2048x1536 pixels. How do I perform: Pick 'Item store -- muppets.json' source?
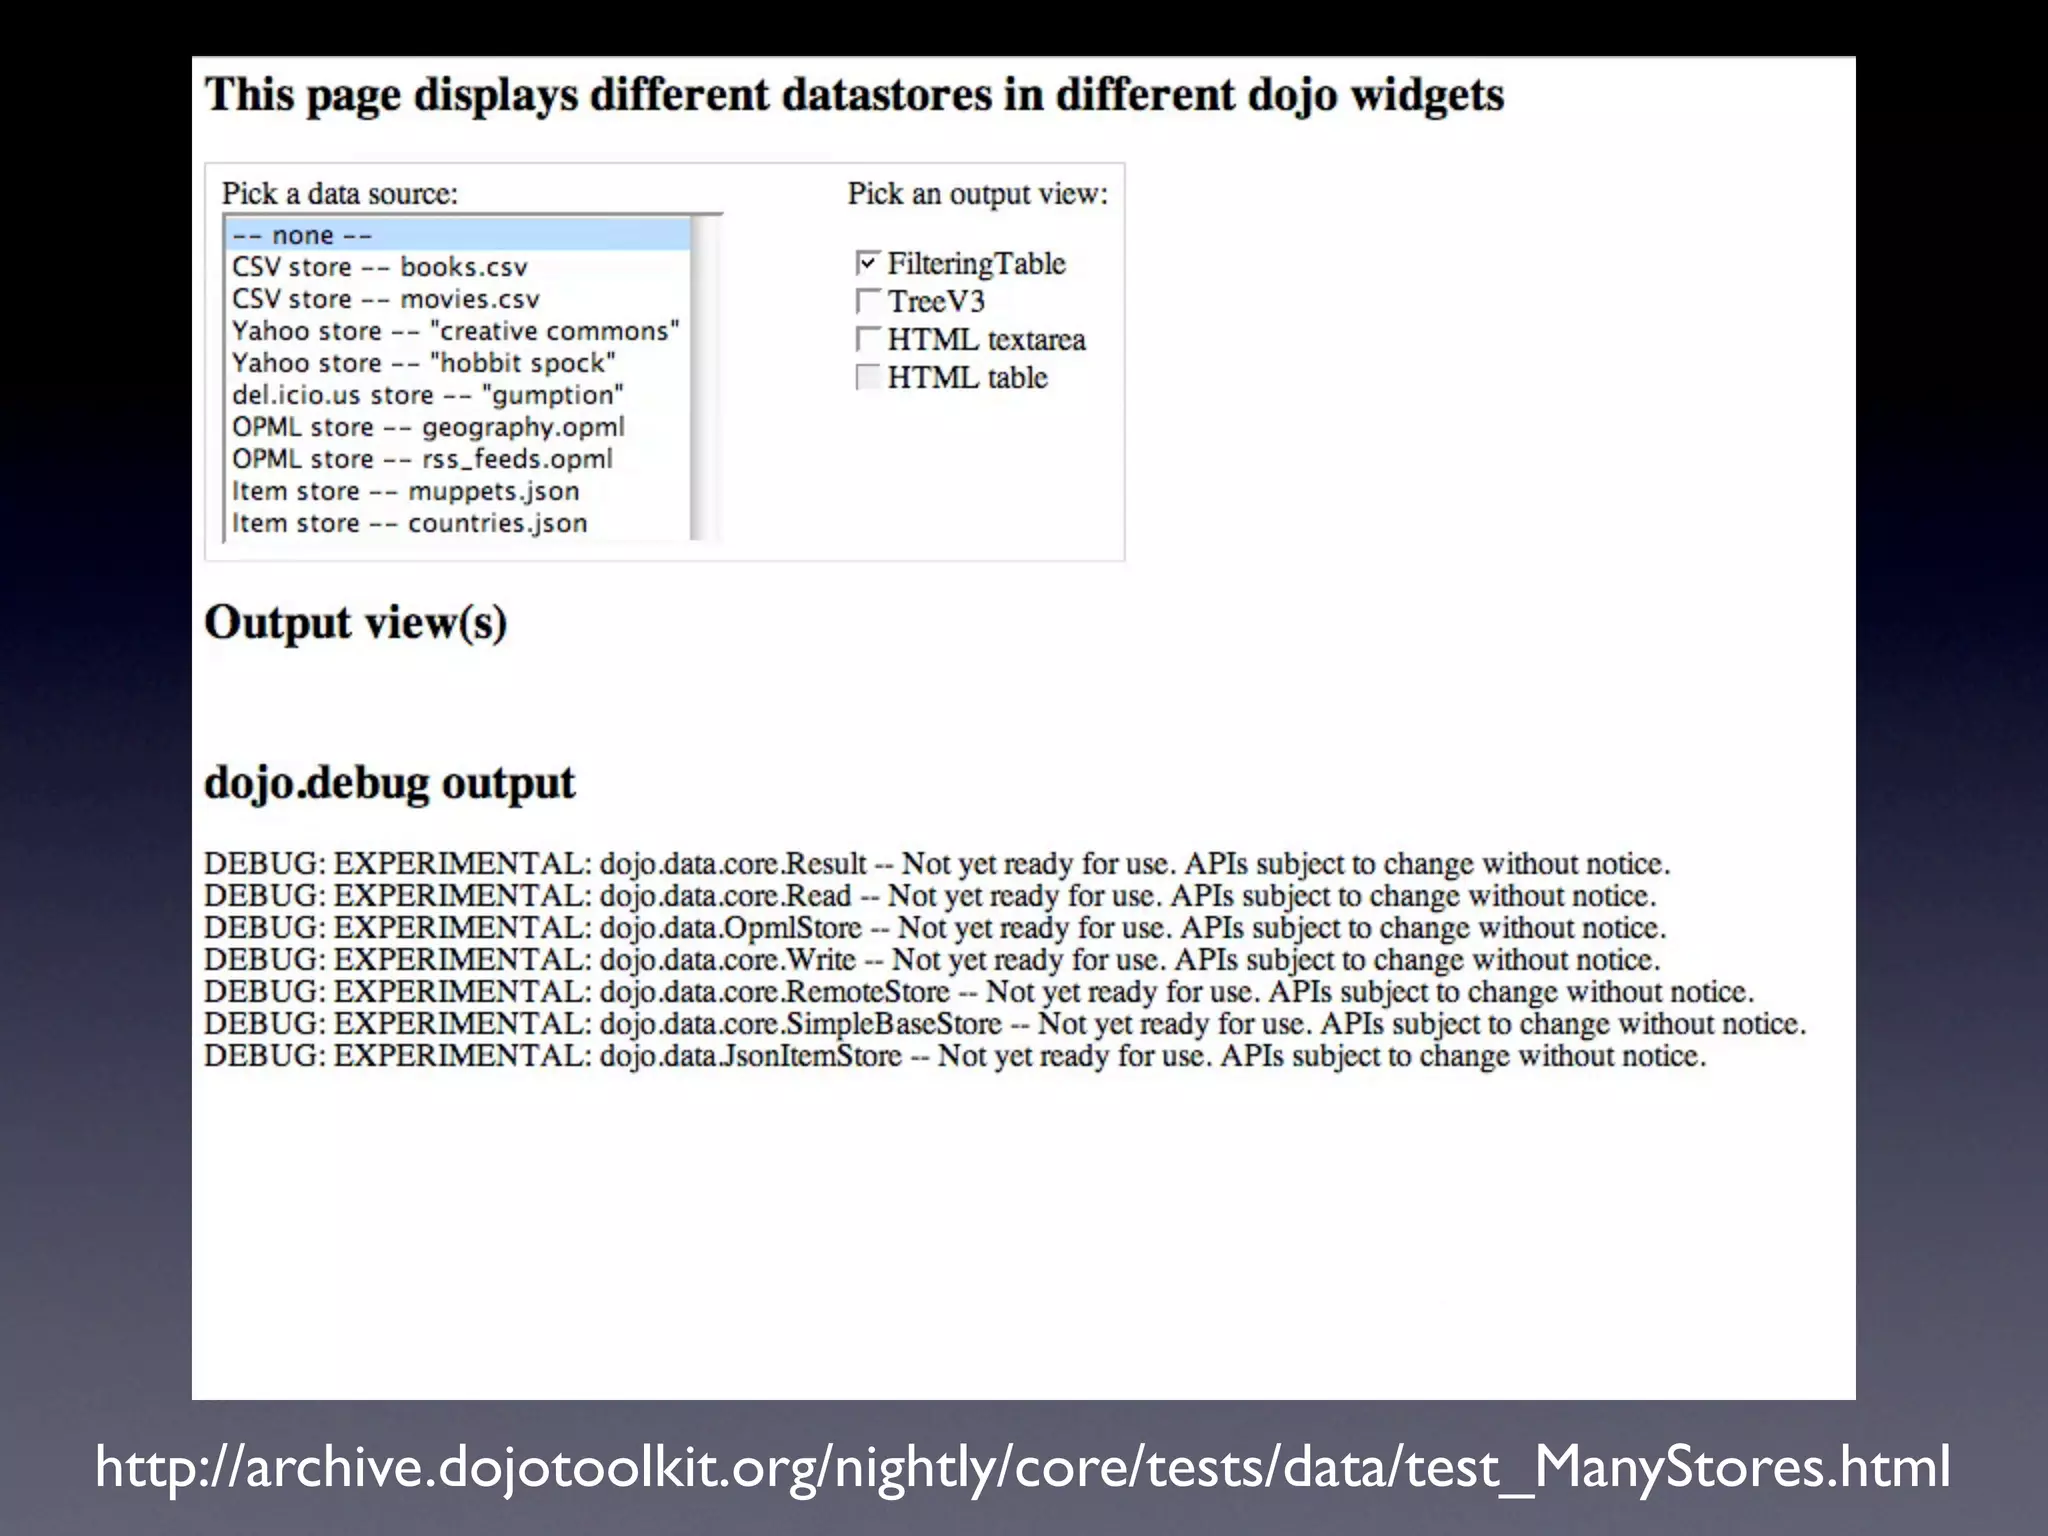458,491
